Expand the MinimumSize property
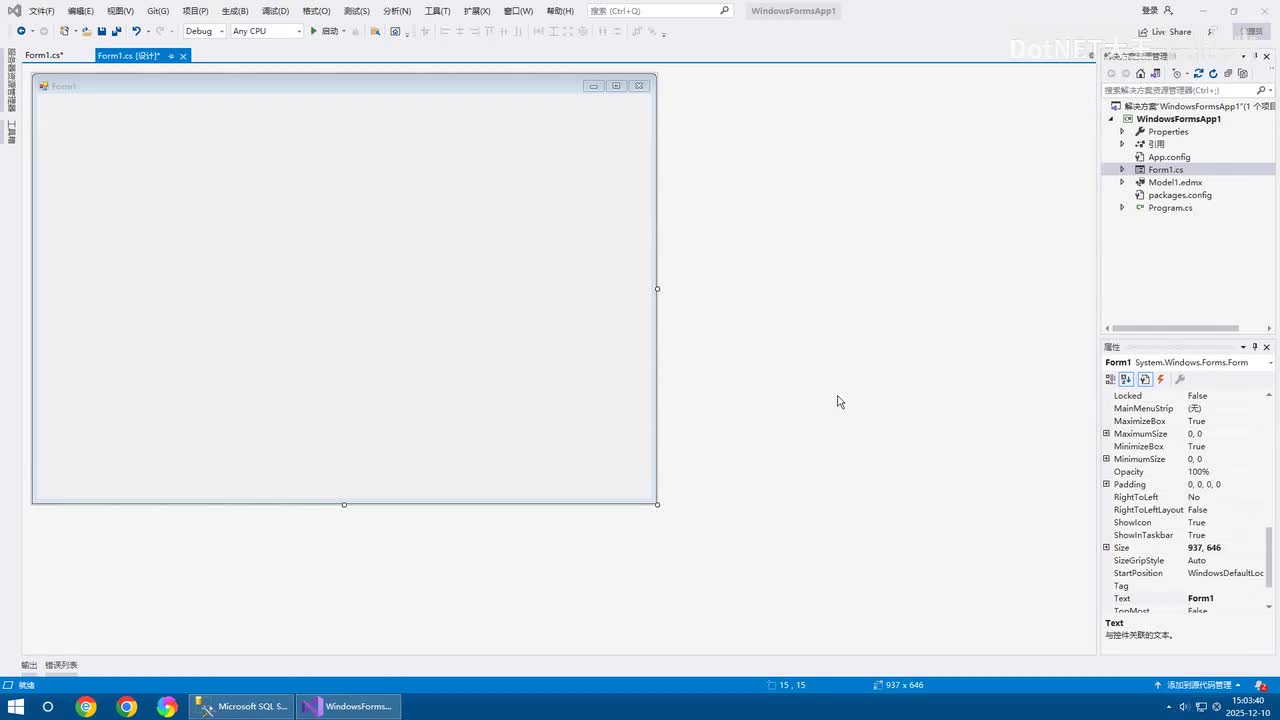The image size is (1280, 720). pyautogui.click(x=1106, y=459)
